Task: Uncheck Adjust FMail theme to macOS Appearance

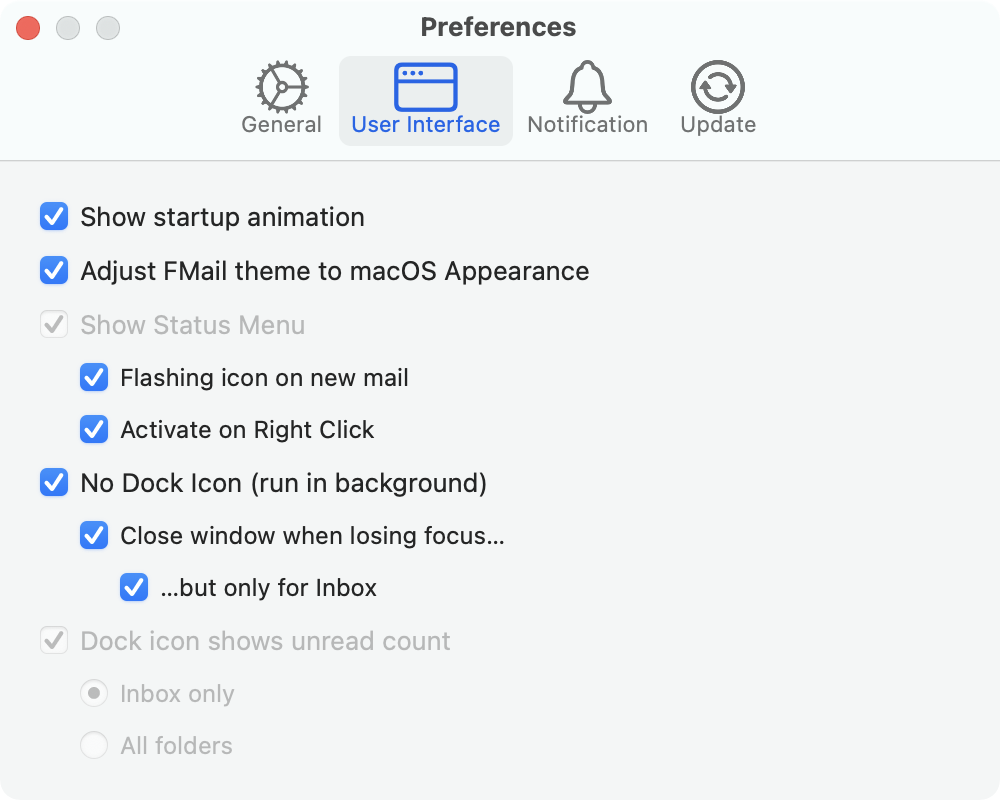Action: pos(54,271)
